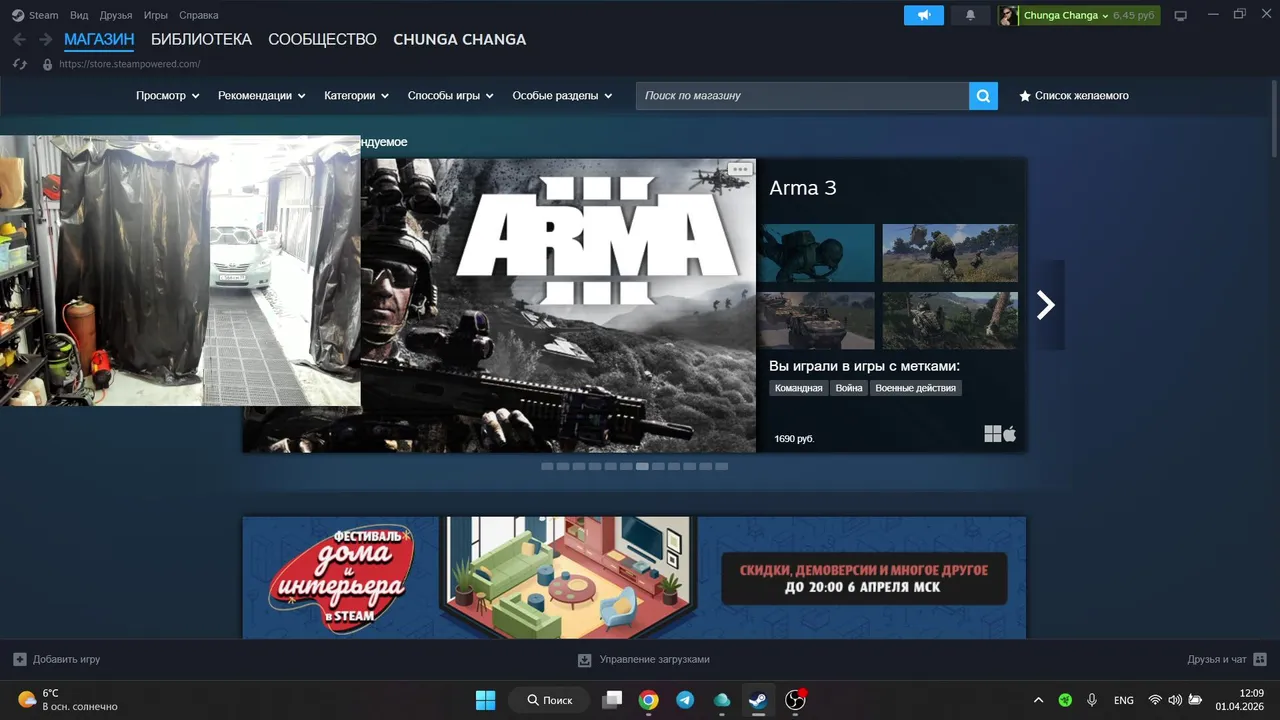
Task: Open the Вид menu
Action: pos(79,15)
